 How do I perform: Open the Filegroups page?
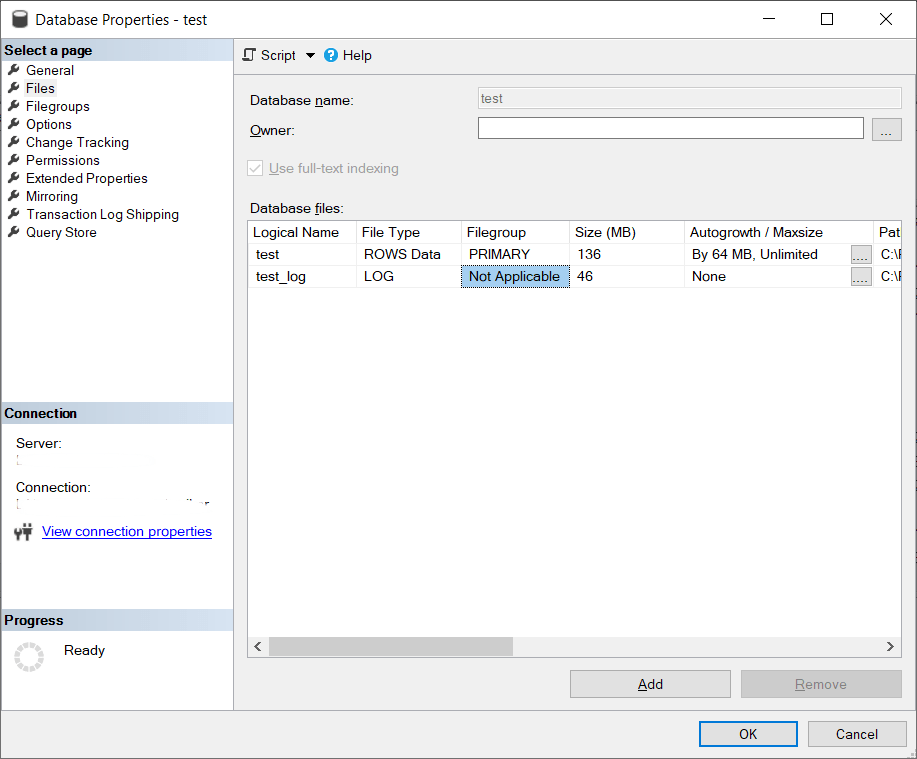(x=56, y=106)
